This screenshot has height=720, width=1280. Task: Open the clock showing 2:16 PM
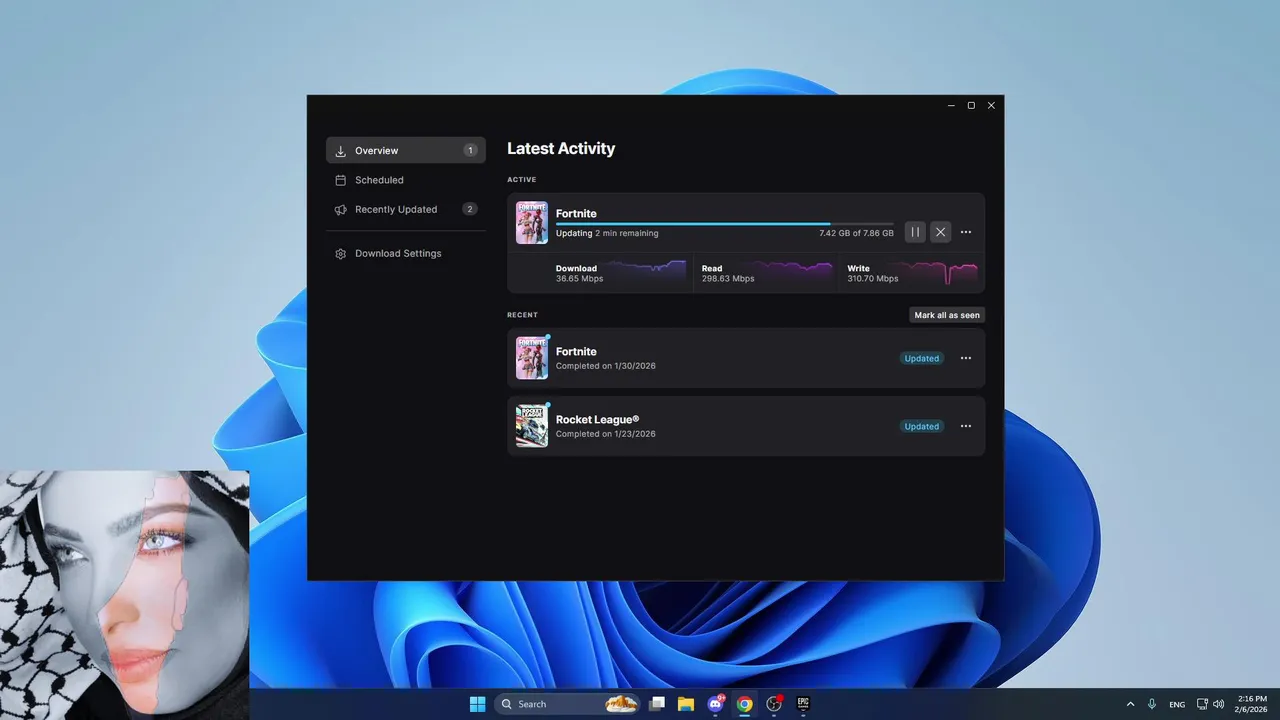1252,704
